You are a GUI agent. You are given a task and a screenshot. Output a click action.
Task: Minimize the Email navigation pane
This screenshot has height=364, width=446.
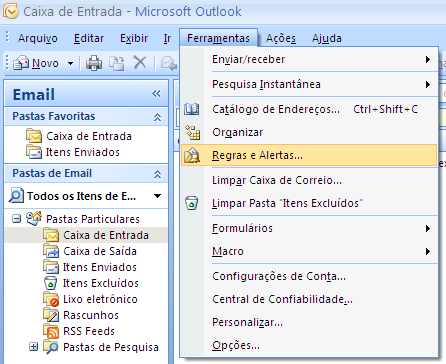pyautogui.click(x=156, y=94)
